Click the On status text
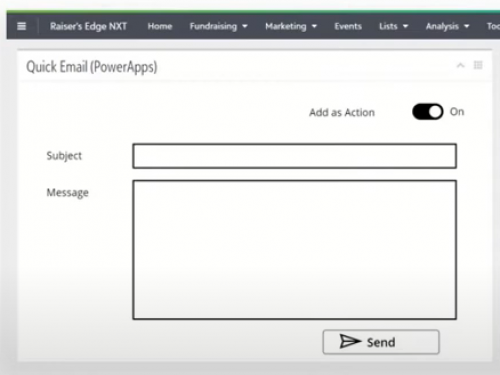The width and height of the screenshot is (500, 375). click(457, 112)
